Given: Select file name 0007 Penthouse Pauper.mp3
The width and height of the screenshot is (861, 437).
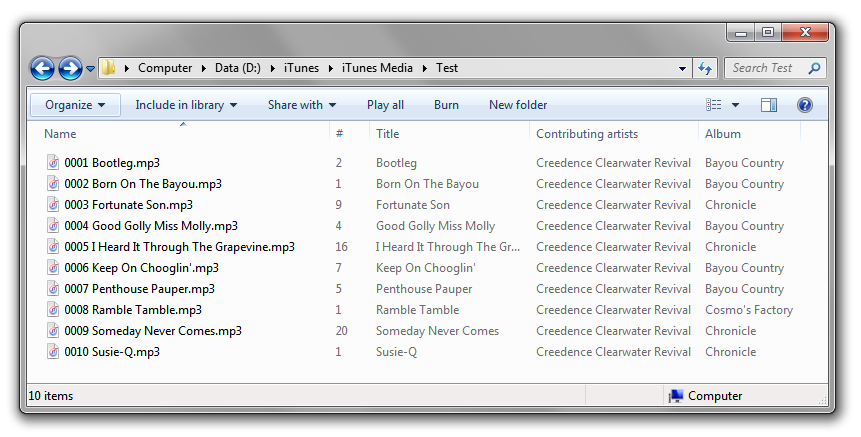Looking at the screenshot, I should pos(139,289).
